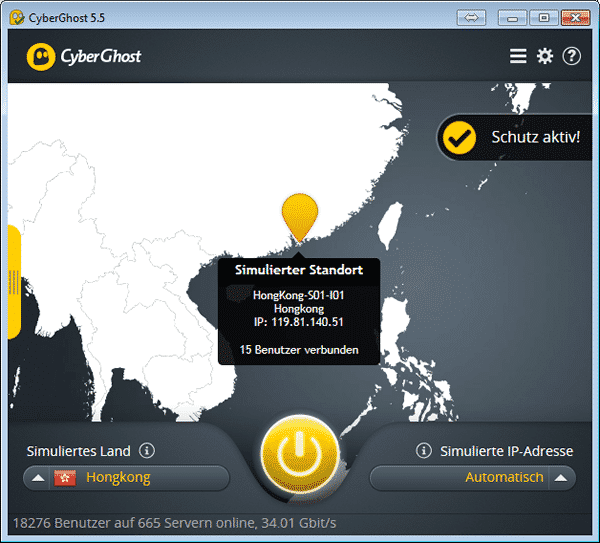Click the Schutz aktiv! status badge

[515, 137]
